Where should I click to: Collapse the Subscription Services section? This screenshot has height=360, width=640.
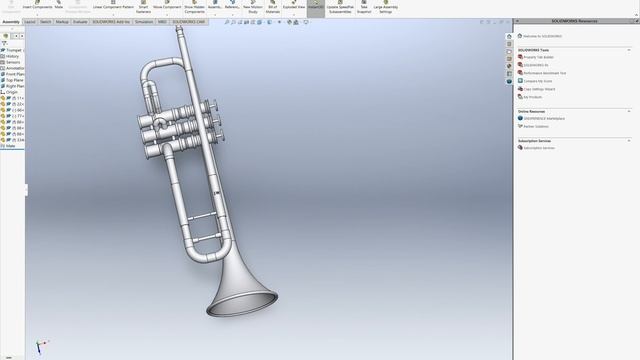[629, 141]
